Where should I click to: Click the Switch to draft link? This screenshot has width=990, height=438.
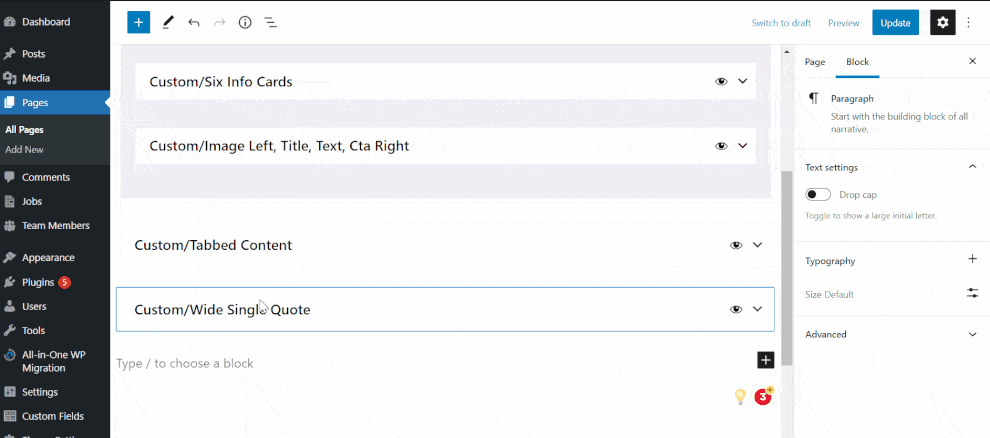coord(781,23)
